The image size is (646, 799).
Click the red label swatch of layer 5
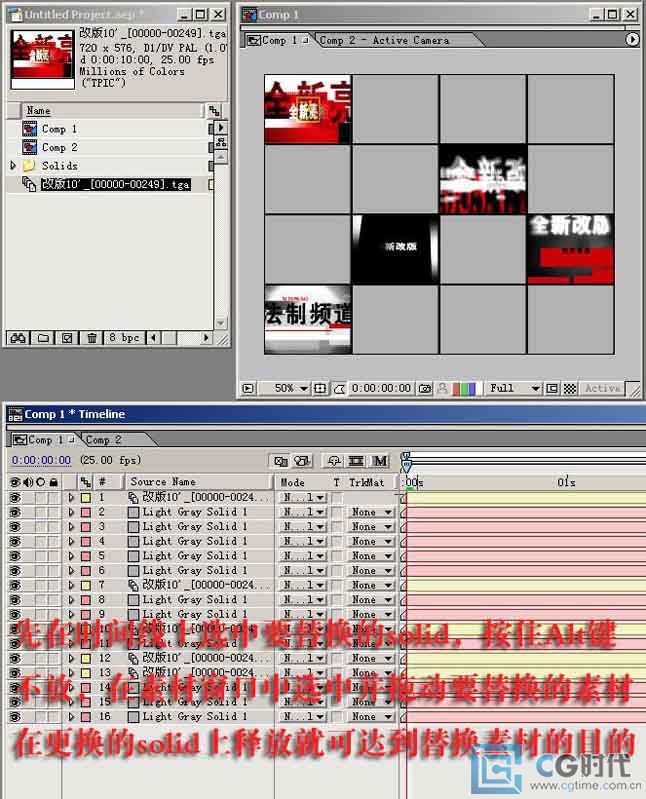(x=86, y=556)
